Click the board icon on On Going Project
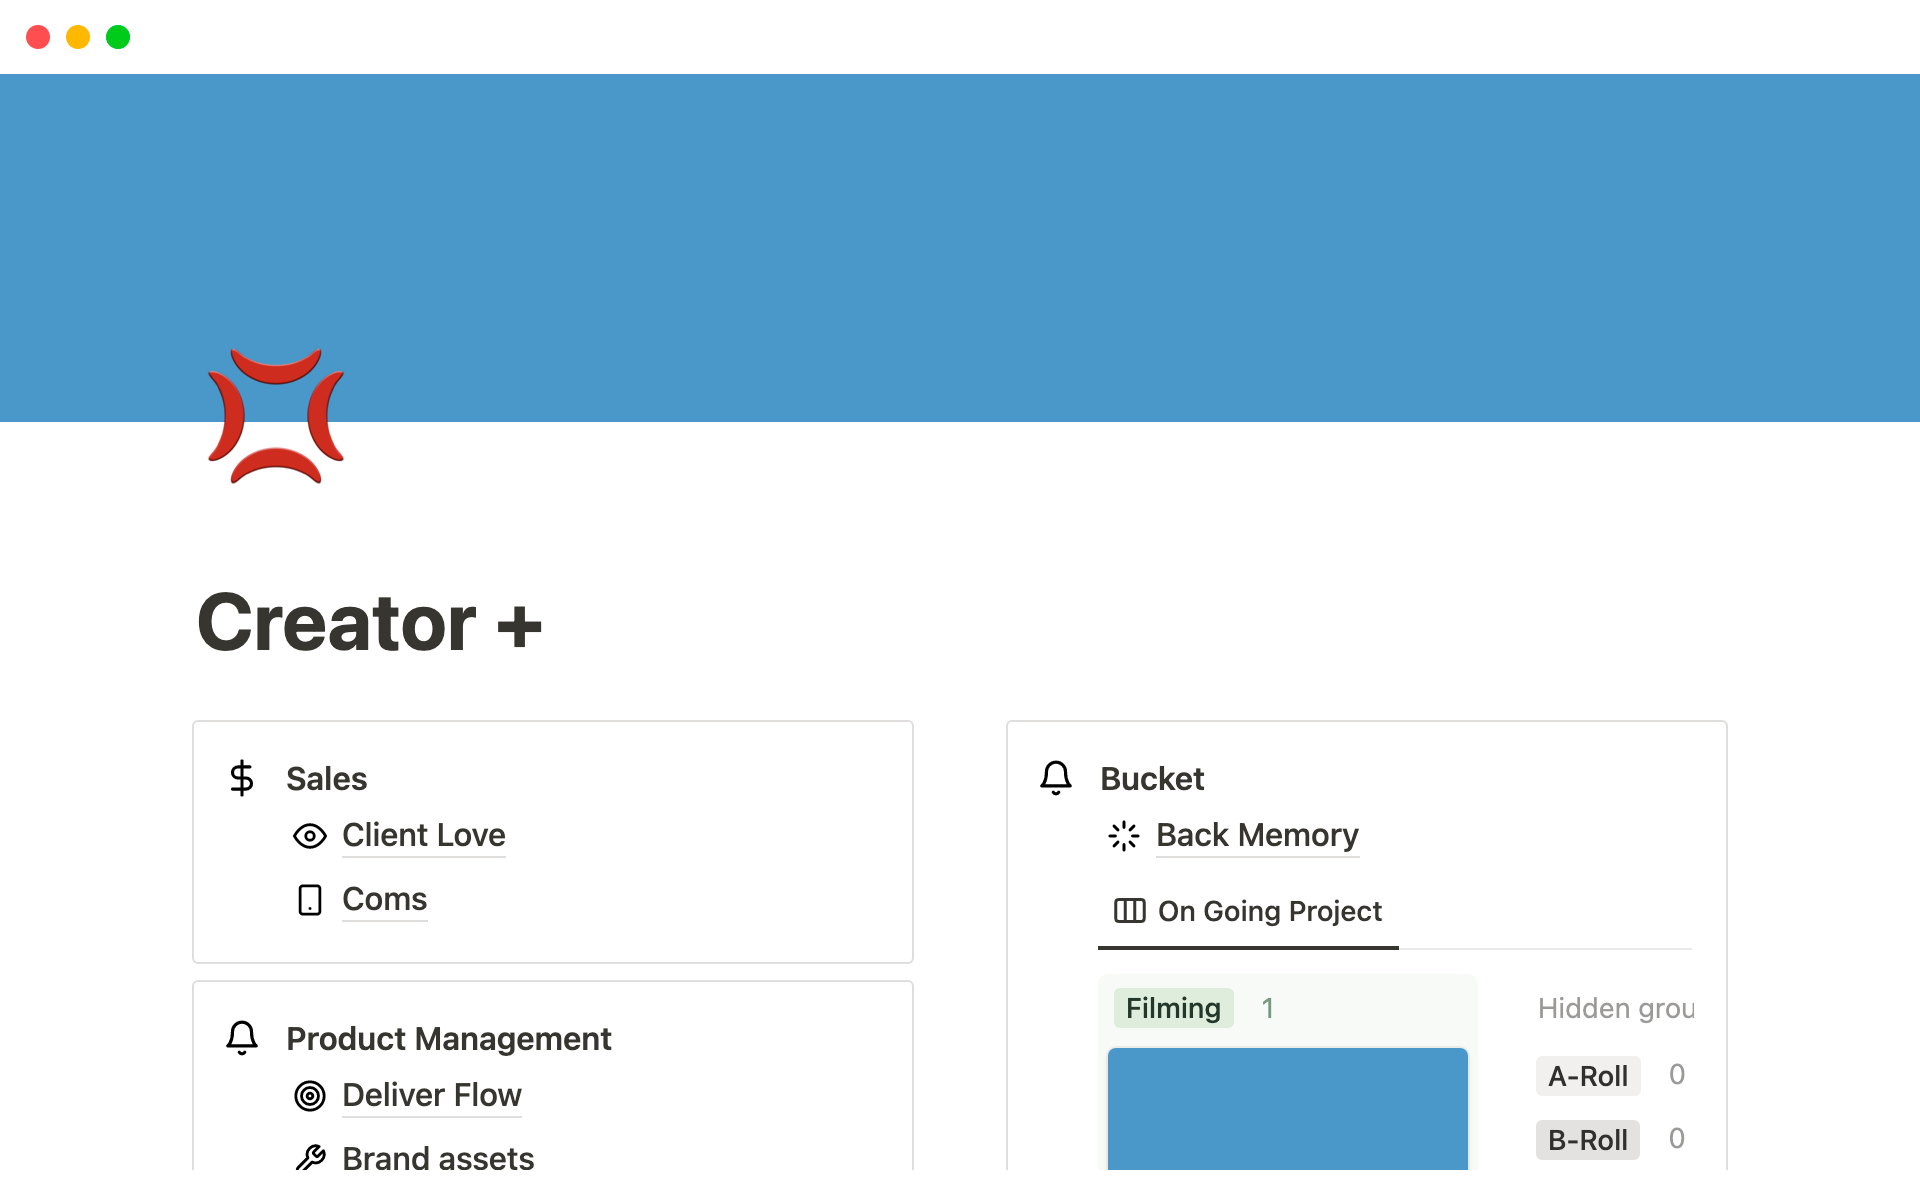 coord(1130,911)
